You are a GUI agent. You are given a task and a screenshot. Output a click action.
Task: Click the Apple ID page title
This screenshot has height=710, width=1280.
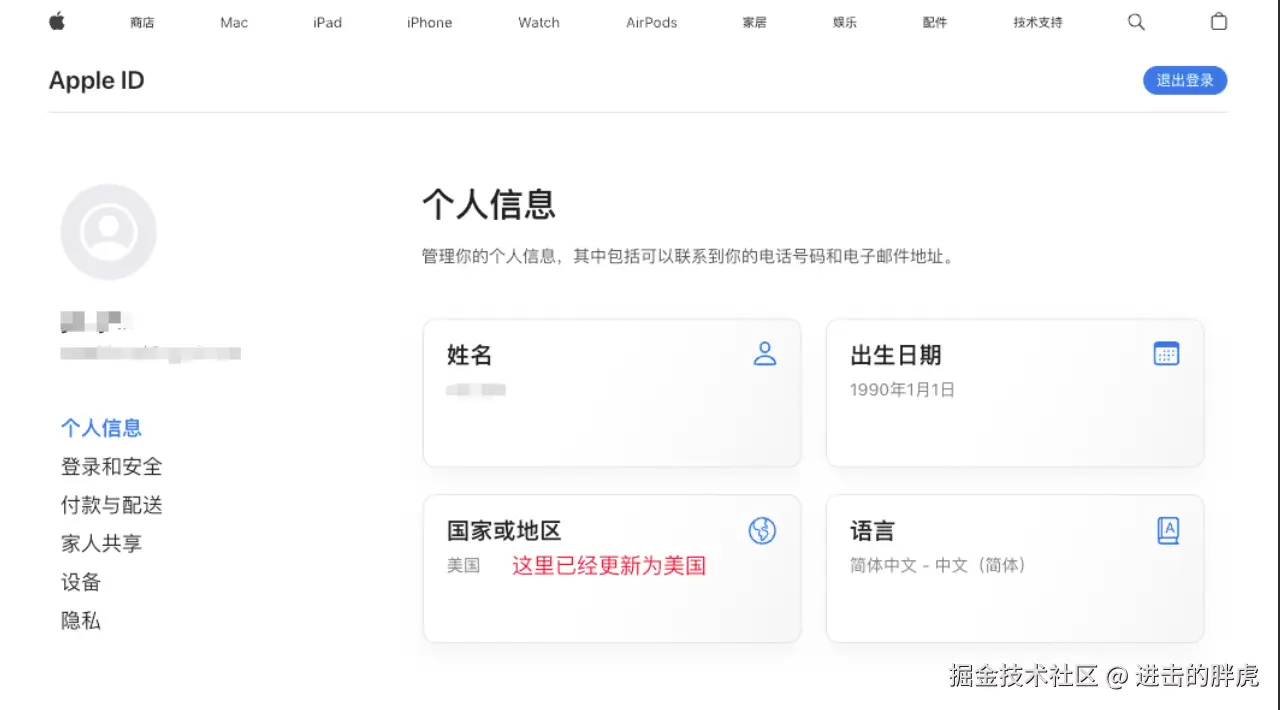click(97, 81)
